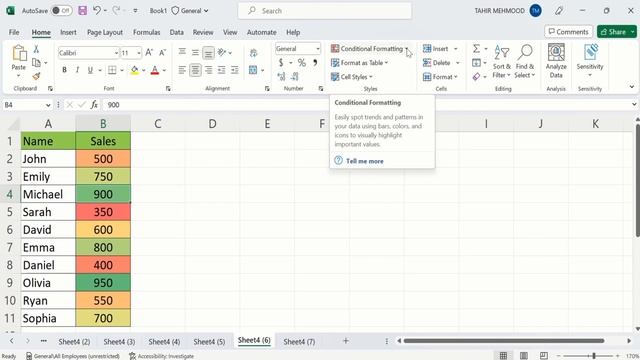Viewport: 640px width, 360px height.
Task: Follow the Tell me more link
Action: click(364, 161)
